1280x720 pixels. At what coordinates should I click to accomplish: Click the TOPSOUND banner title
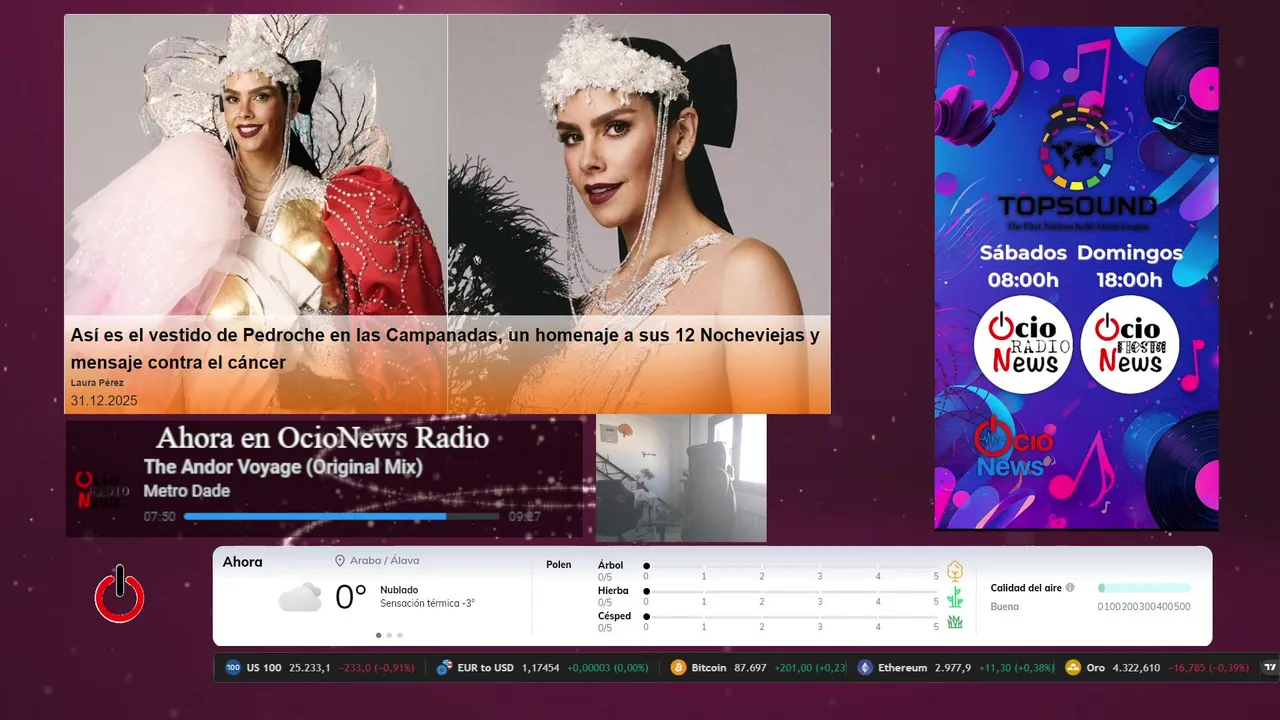coord(1077,208)
